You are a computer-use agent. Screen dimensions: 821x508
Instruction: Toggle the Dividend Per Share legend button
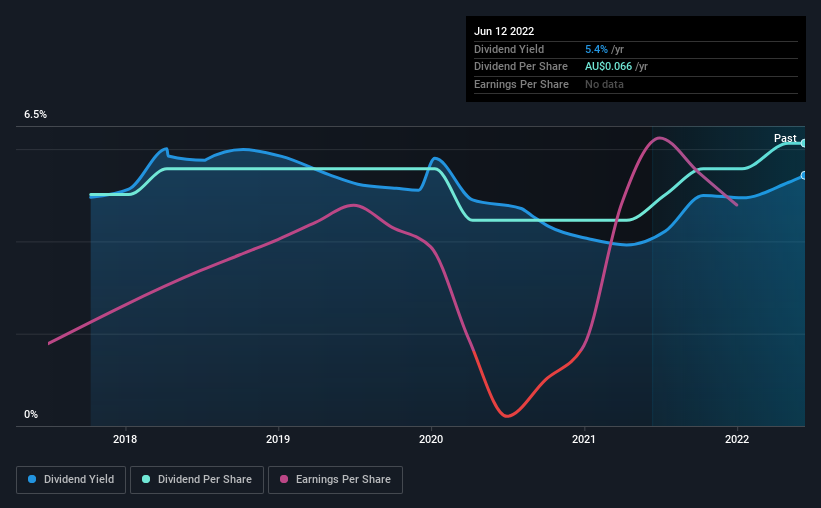tap(197, 479)
